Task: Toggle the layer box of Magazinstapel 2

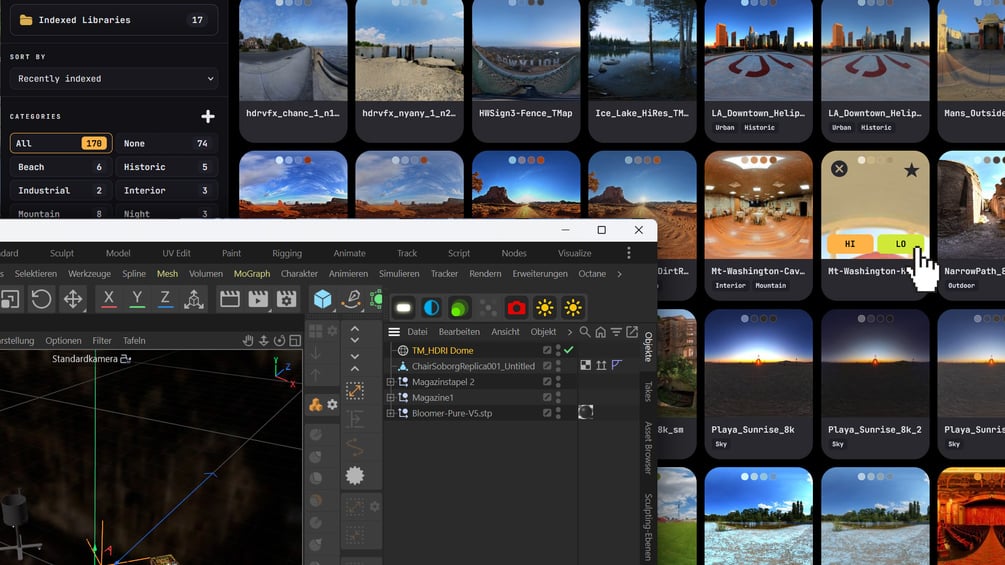Action: click(547, 382)
